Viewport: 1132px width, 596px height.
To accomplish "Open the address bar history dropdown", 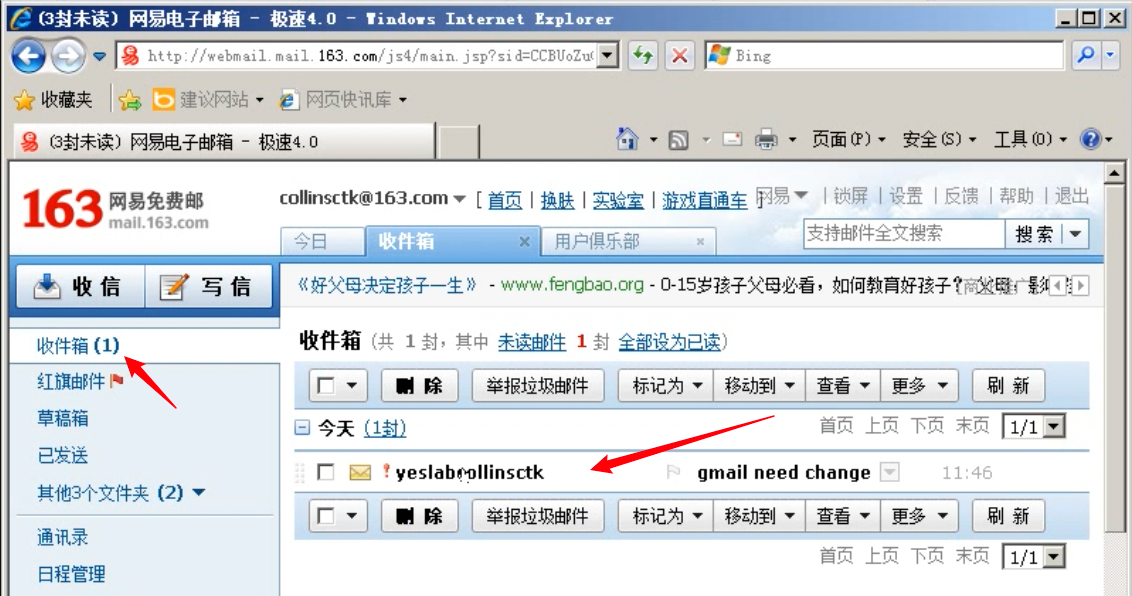I will [609, 56].
